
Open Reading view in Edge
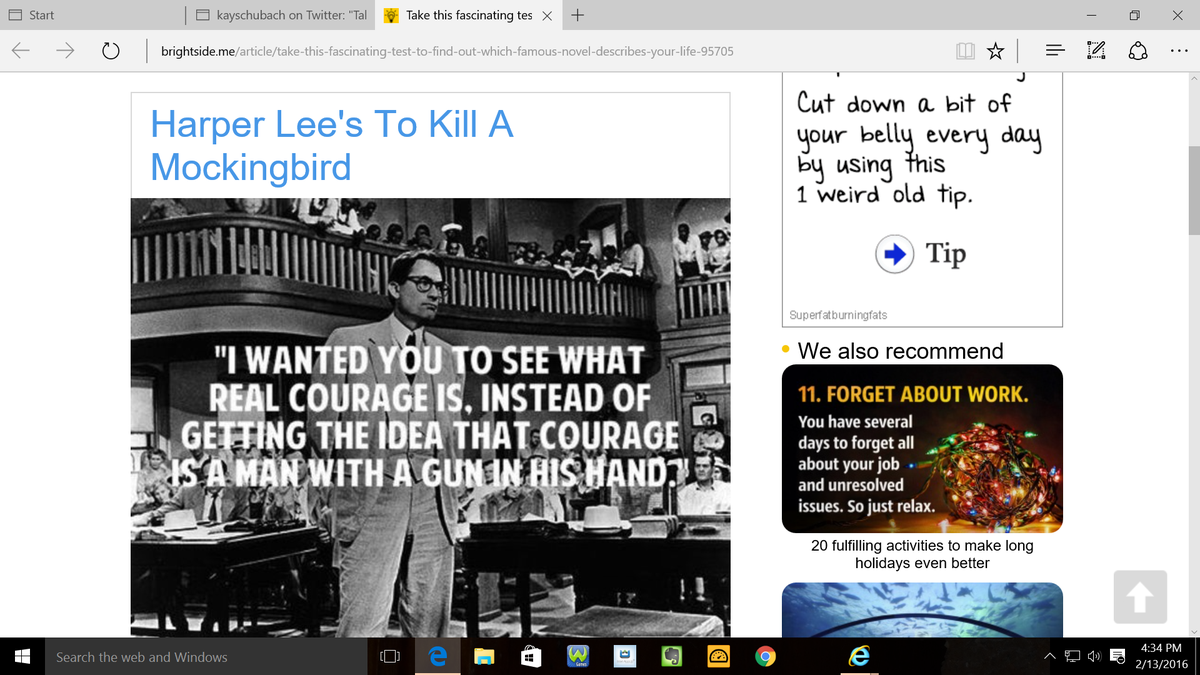966,50
